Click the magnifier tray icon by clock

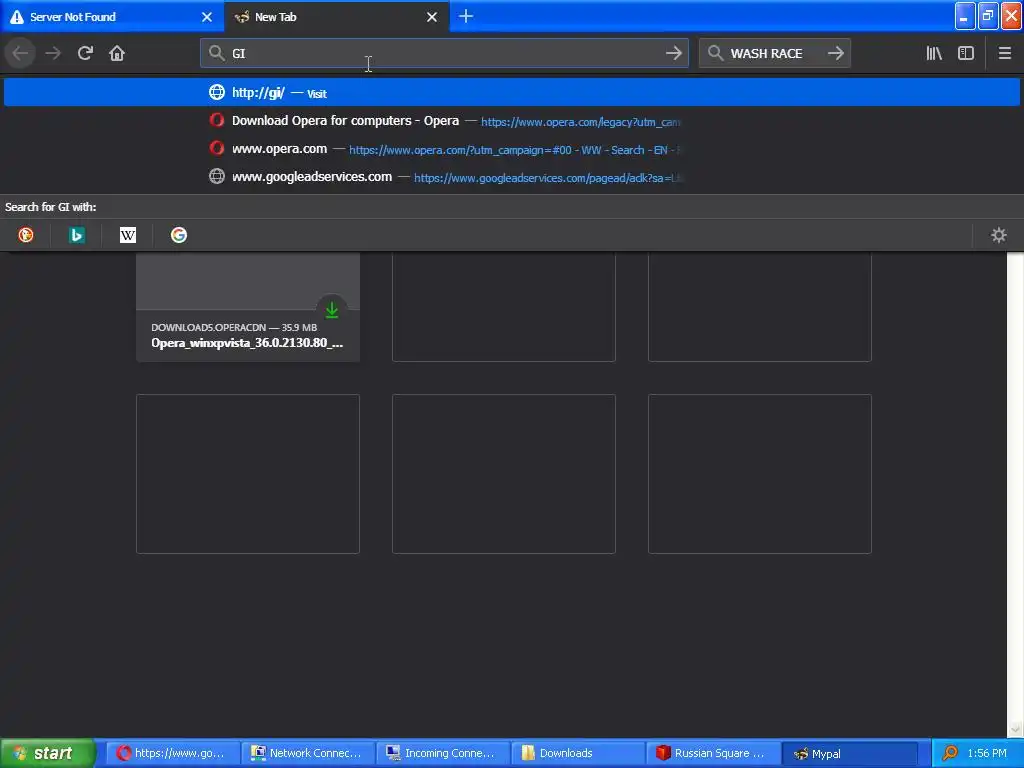950,753
